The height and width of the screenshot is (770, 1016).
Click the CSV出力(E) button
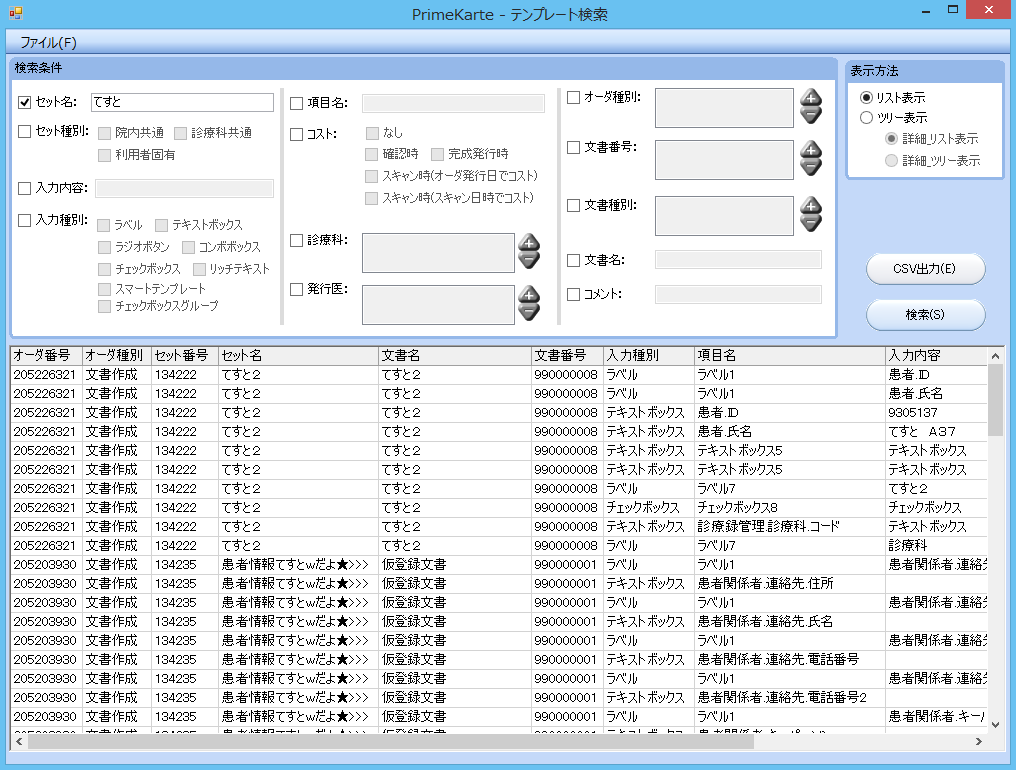(925, 269)
